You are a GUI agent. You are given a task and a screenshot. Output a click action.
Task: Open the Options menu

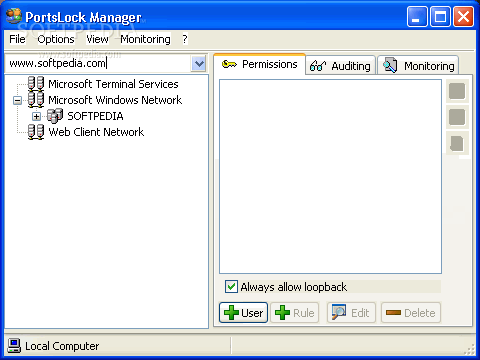[x=56, y=39]
